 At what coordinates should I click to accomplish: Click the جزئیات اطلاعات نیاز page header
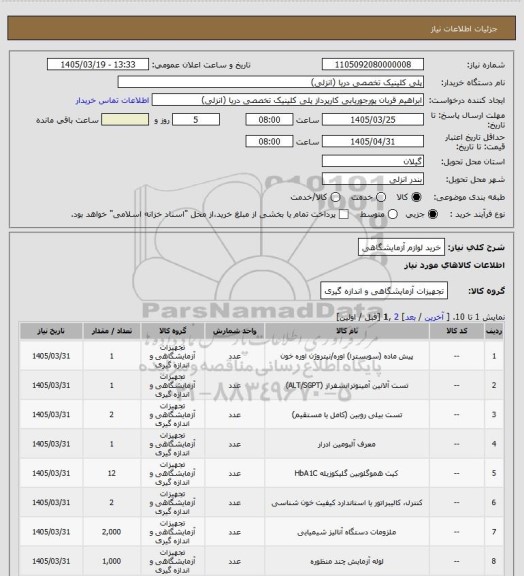pos(464,29)
